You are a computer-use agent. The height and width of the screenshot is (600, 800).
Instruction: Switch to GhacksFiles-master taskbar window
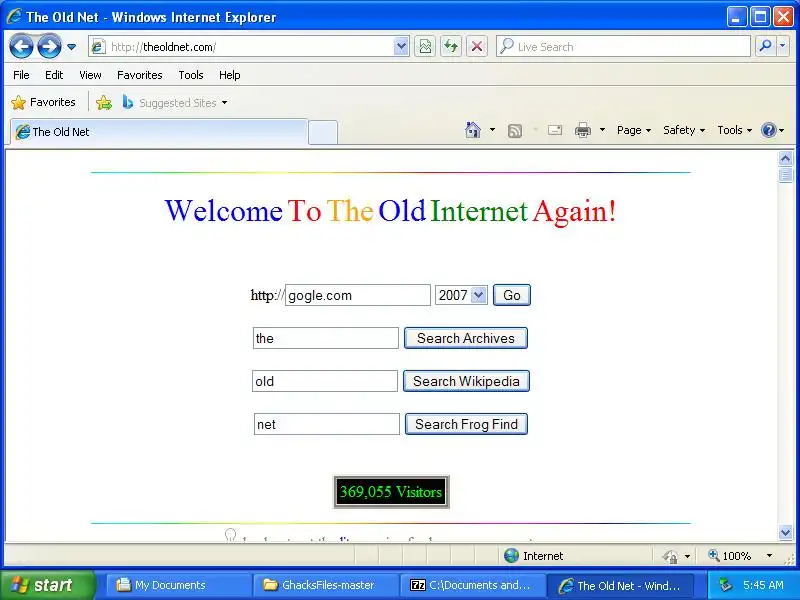[325, 585]
